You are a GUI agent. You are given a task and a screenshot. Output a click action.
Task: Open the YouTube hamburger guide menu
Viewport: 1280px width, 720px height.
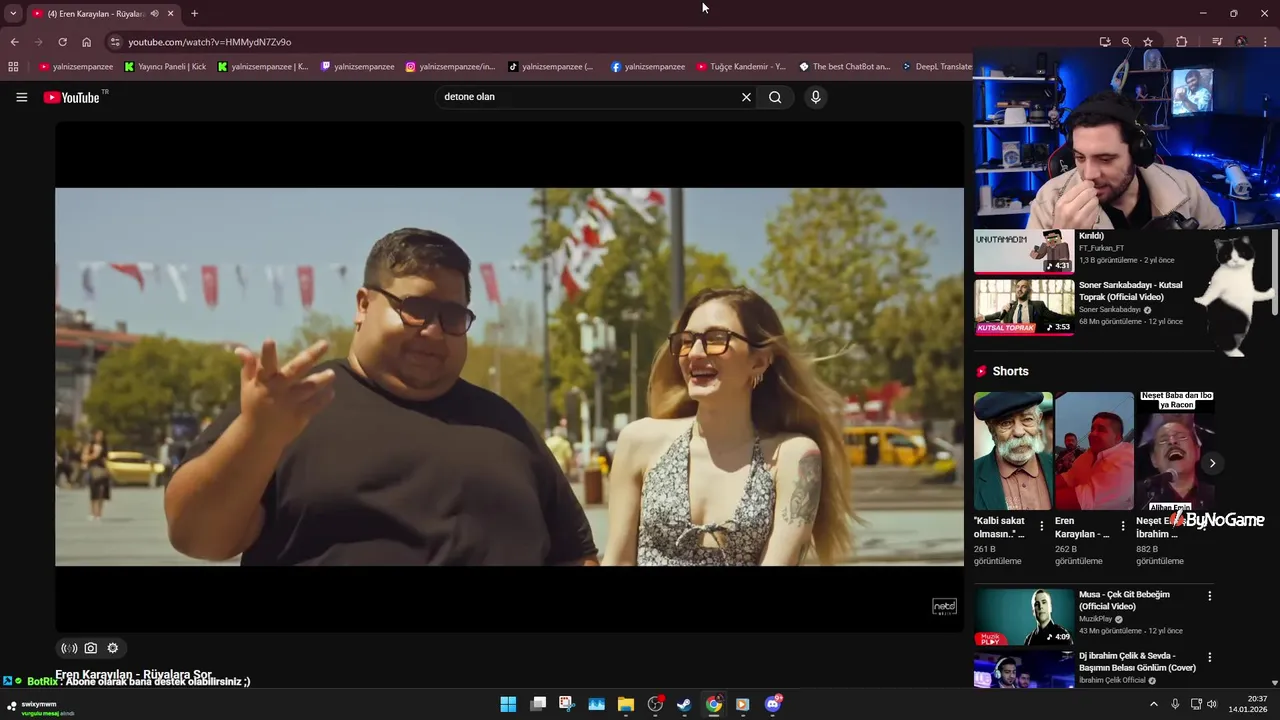(21, 97)
